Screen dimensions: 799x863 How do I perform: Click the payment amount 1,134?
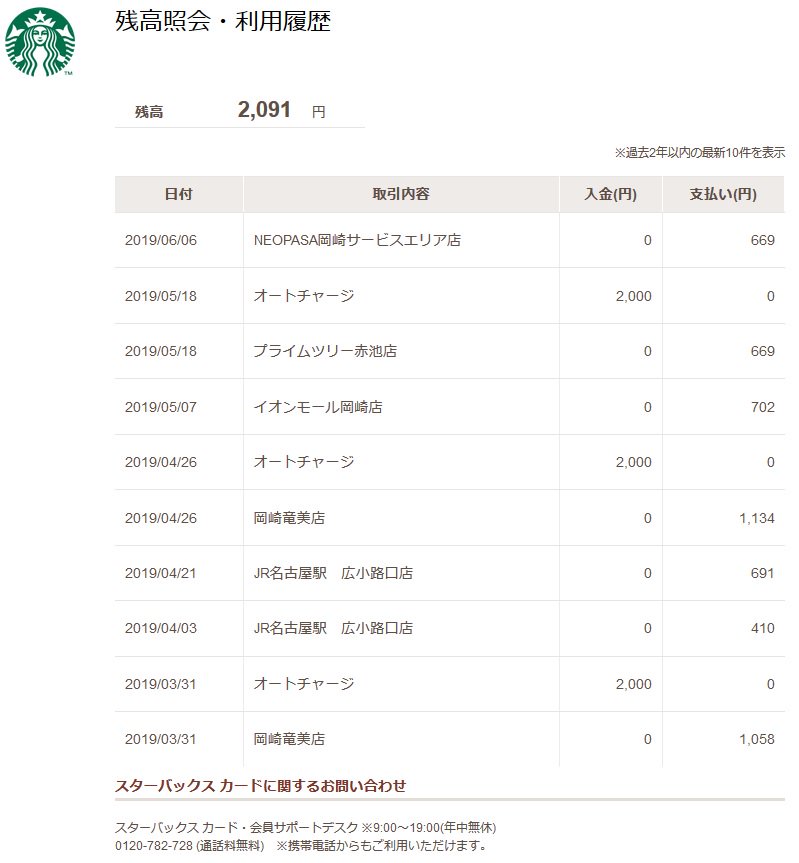(757, 518)
